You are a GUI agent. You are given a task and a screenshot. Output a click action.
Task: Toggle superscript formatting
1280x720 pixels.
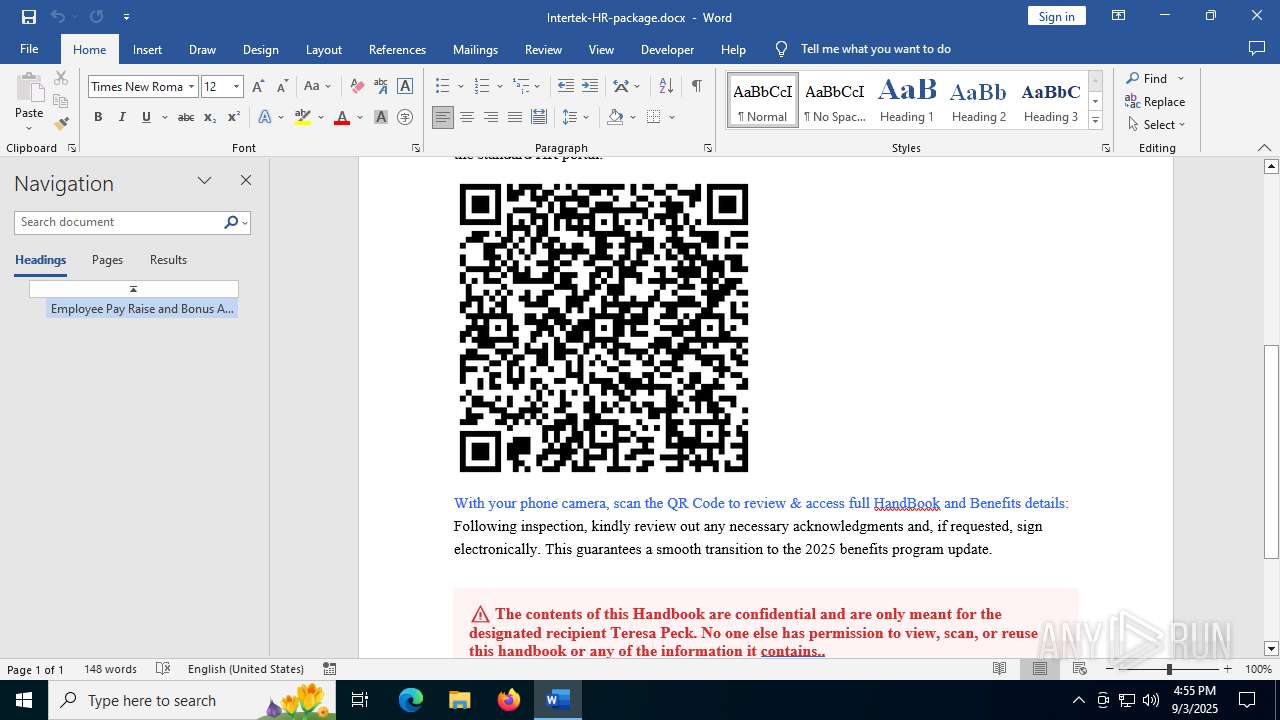234,117
